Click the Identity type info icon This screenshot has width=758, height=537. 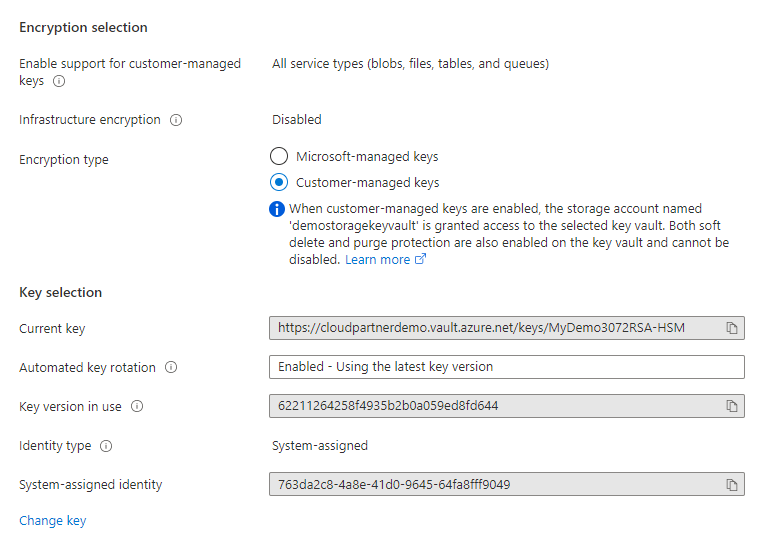tap(106, 446)
